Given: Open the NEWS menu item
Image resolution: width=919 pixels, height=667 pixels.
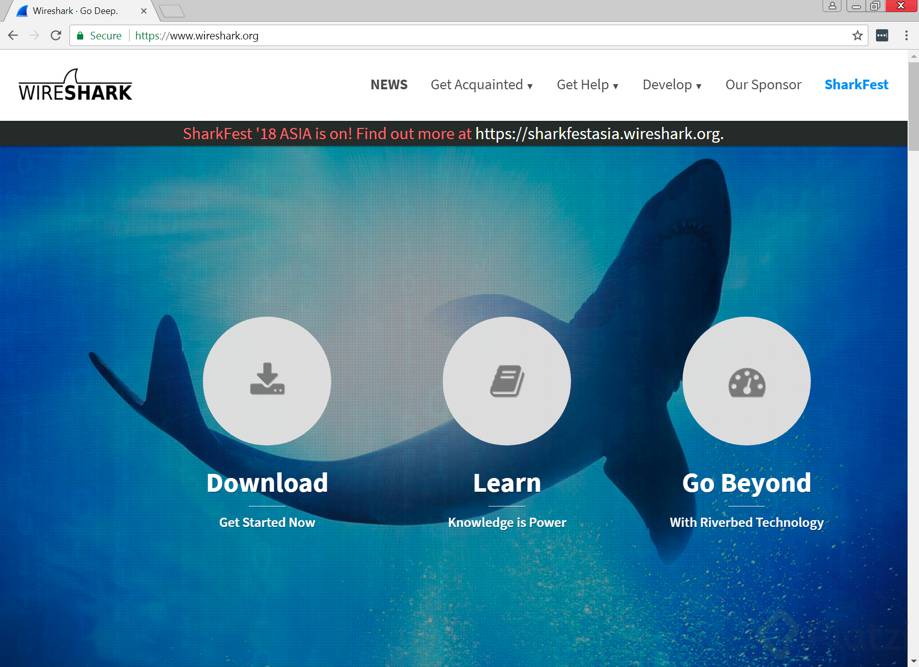Looking at the screenshot, I should [x=389, y=84].
